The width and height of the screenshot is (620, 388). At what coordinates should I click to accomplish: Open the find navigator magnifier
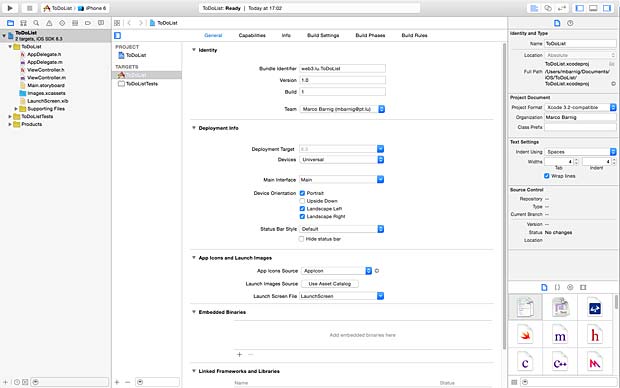tap(36, 23)
